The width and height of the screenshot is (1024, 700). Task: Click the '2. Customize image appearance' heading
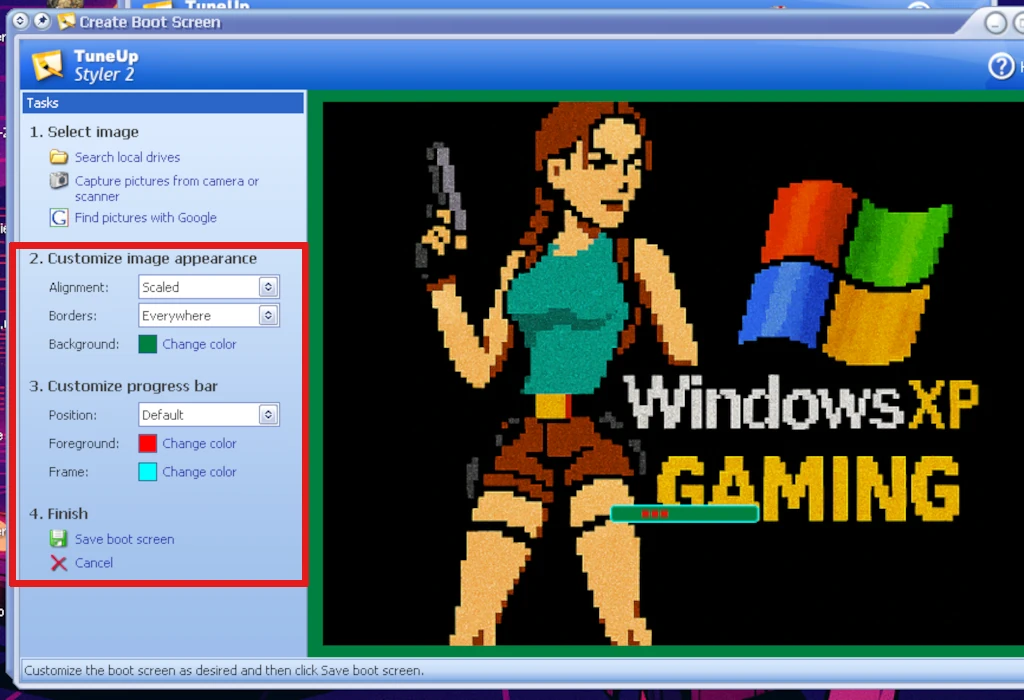point(143,259)
